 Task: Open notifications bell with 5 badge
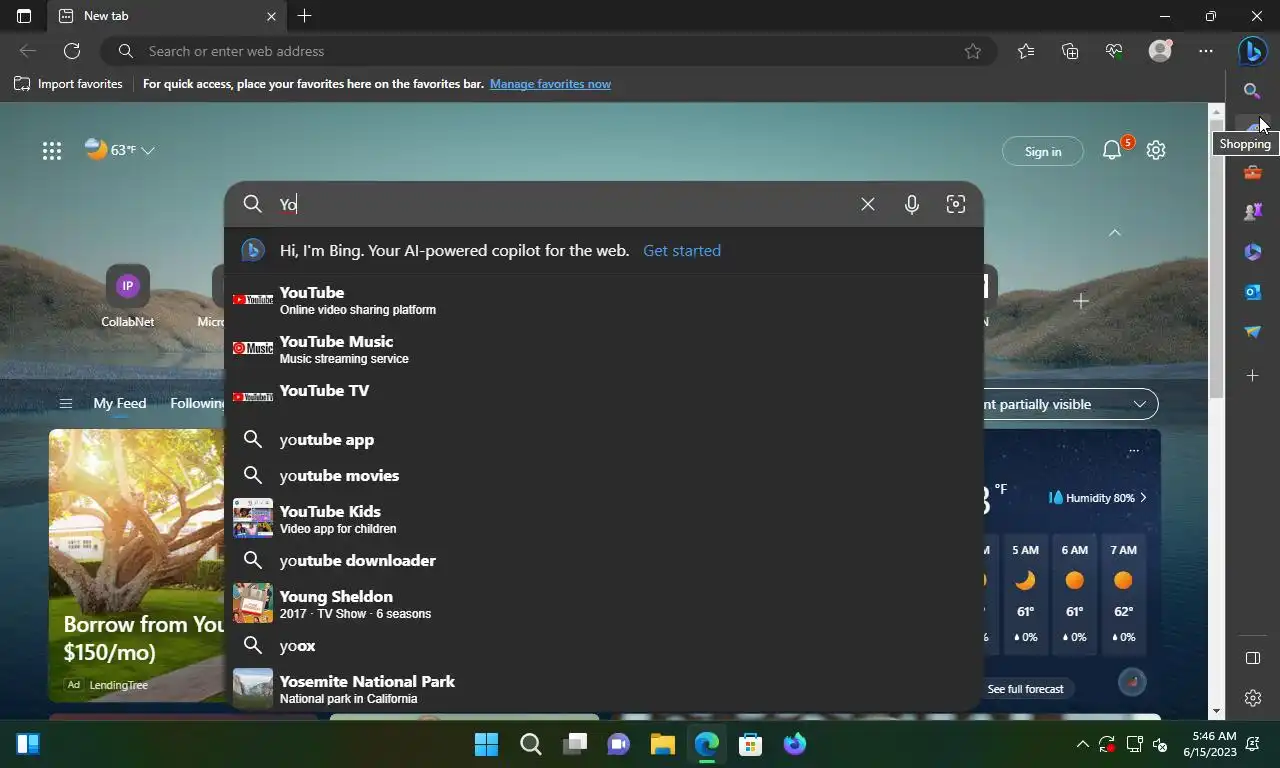tap(1112, 150)
